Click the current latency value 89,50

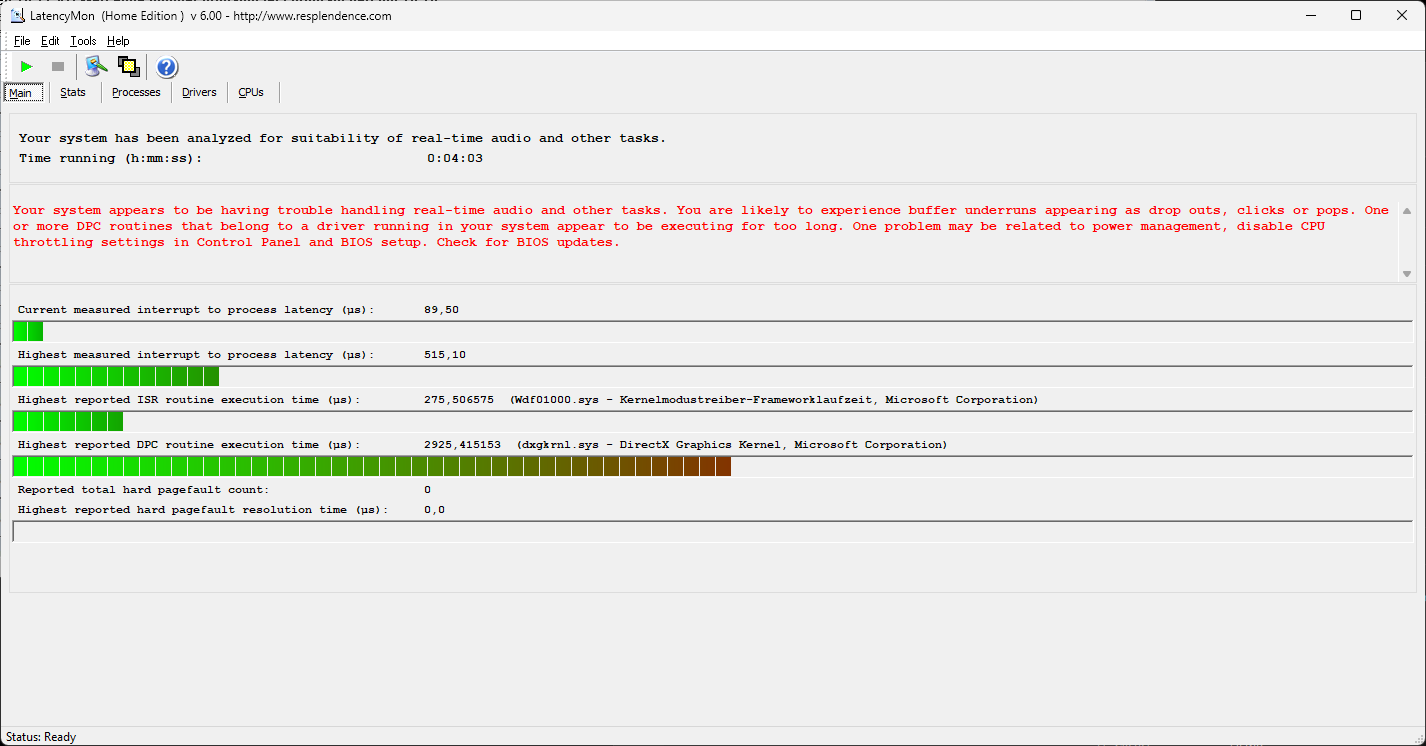coord(441,310)
